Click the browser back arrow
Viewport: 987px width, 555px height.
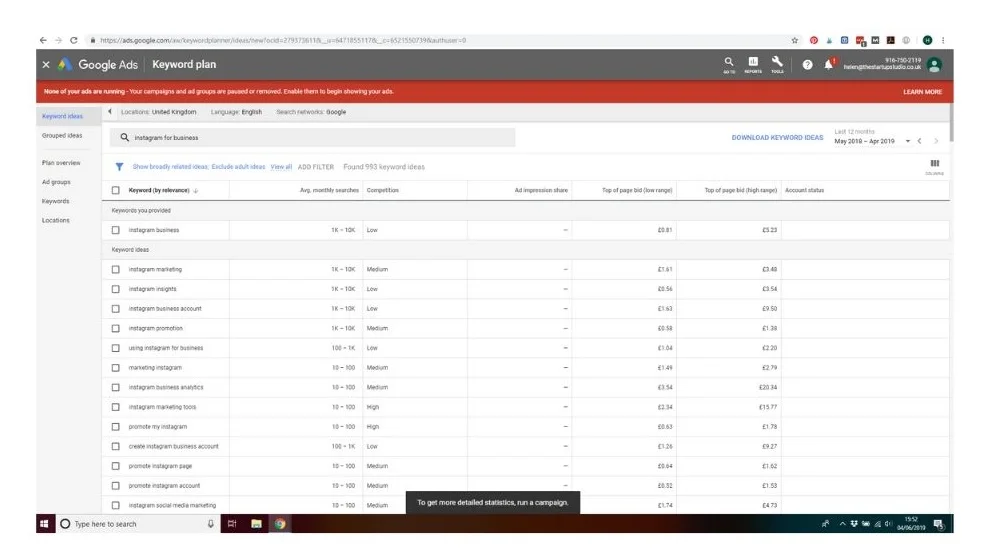pyautogui.click(x=43, y=40)
